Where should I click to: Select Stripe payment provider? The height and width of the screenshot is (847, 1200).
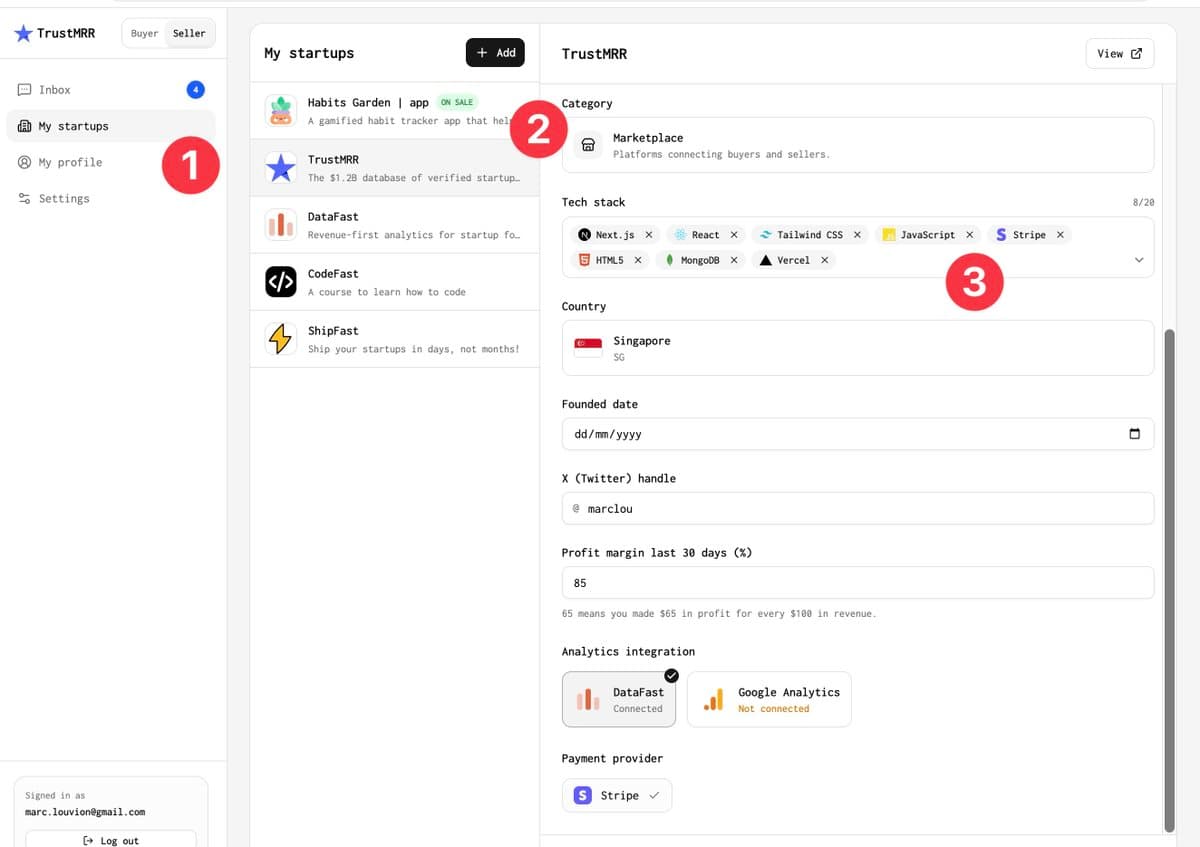point(617,795)
